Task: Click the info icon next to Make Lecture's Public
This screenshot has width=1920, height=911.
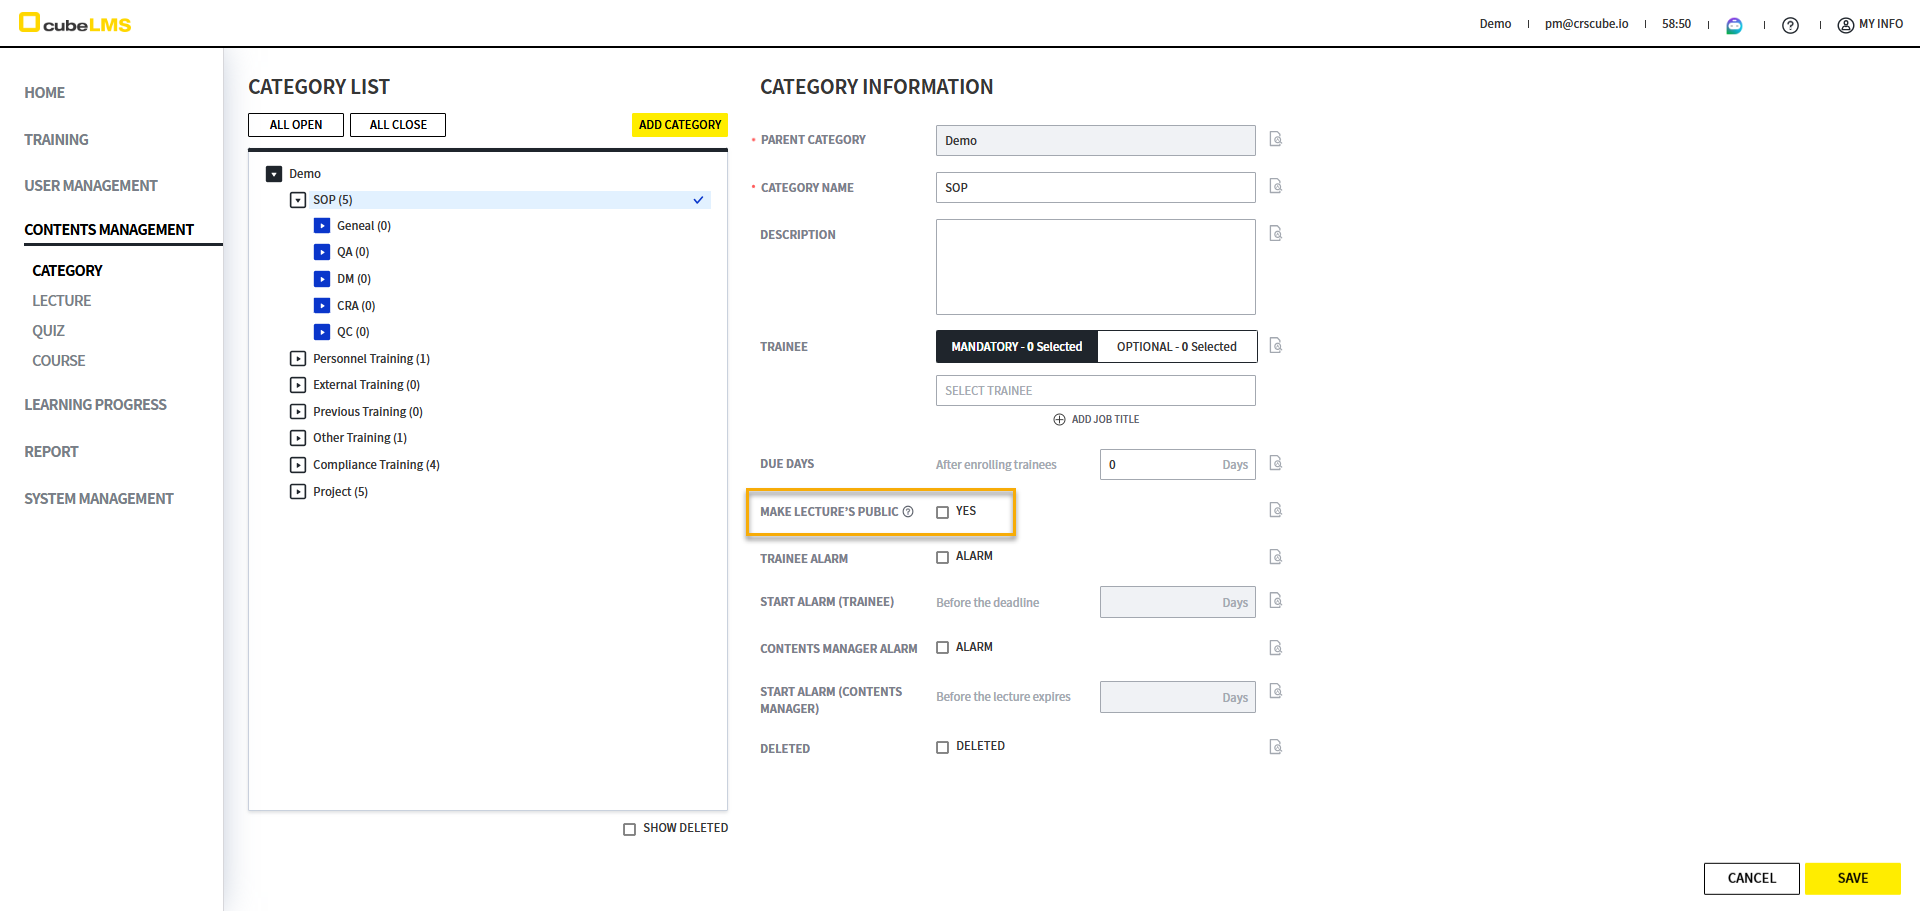Action: pos(908,512)
